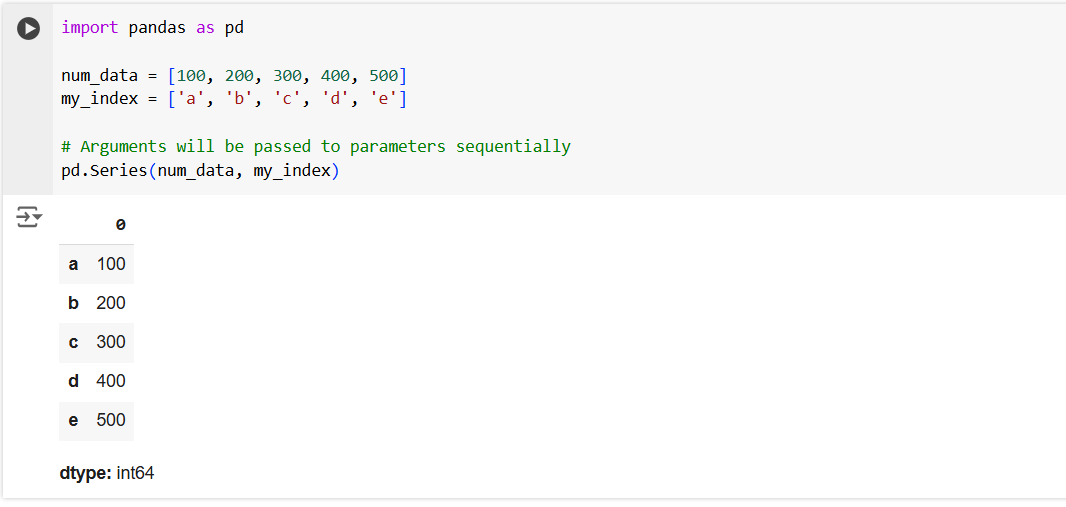Click the value 100 in the output
1066x507 pixels.
[111, 264]
